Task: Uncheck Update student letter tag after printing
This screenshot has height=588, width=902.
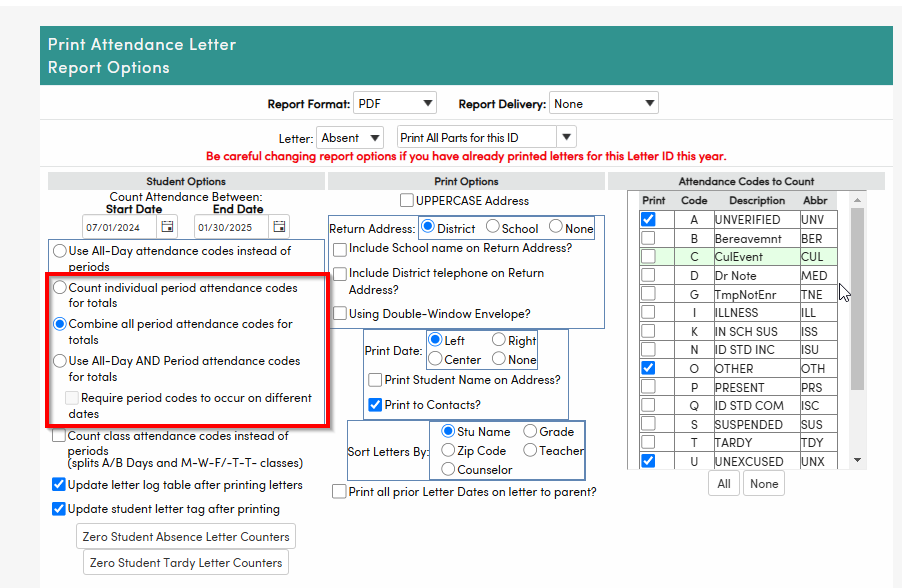Action: (x=59, y=509)
